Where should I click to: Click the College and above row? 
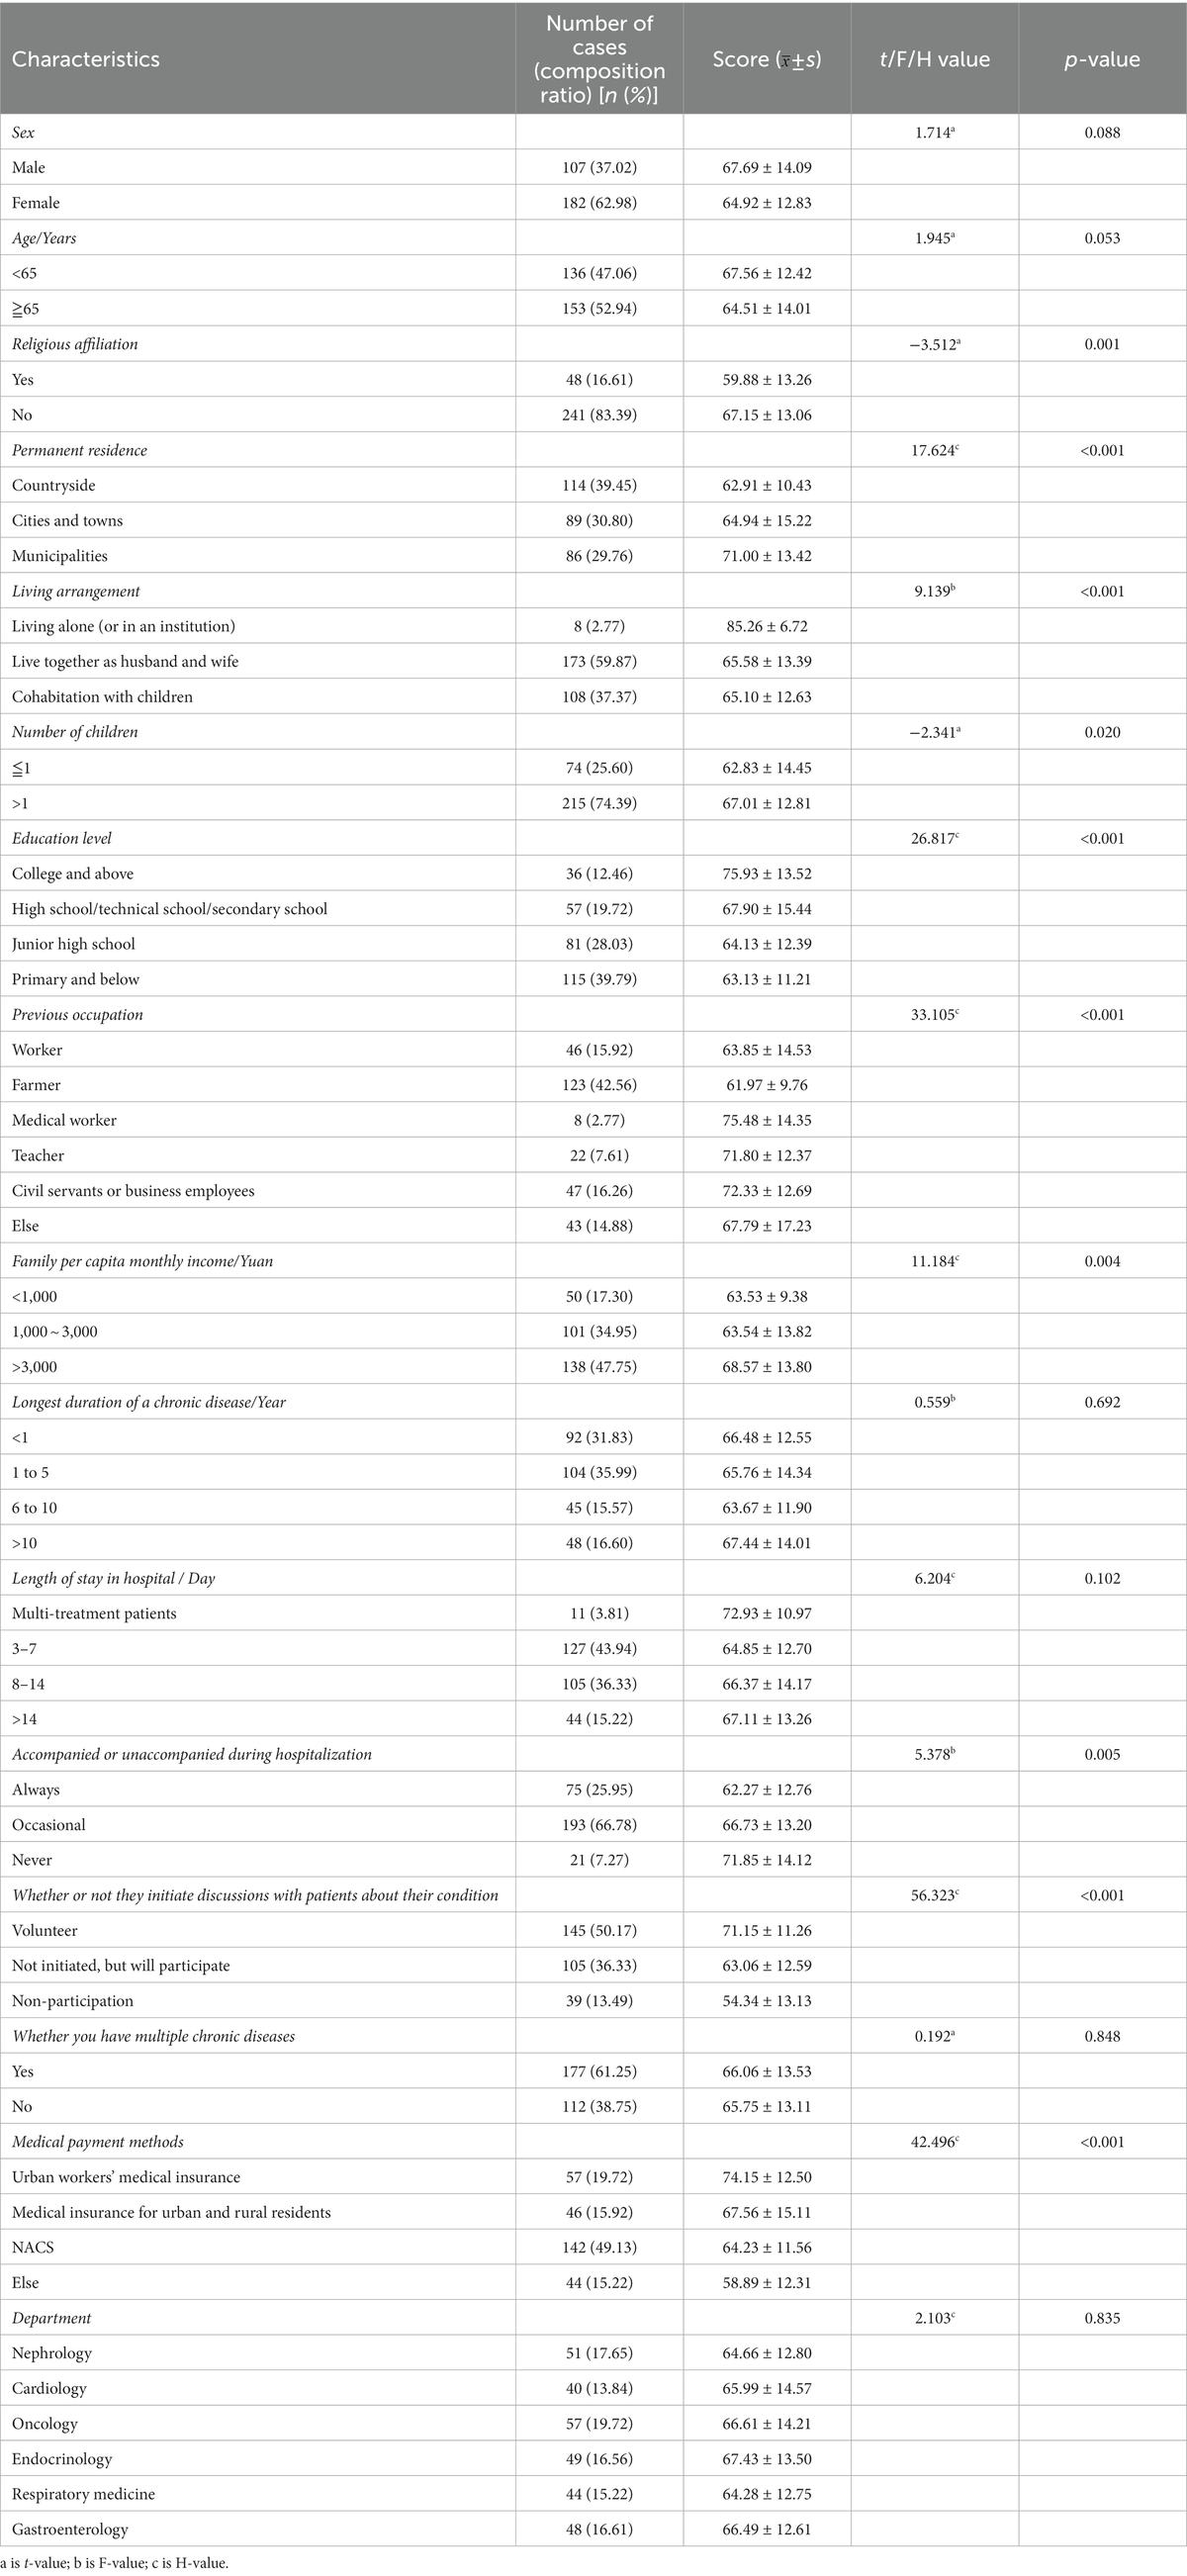pos(73,873)
